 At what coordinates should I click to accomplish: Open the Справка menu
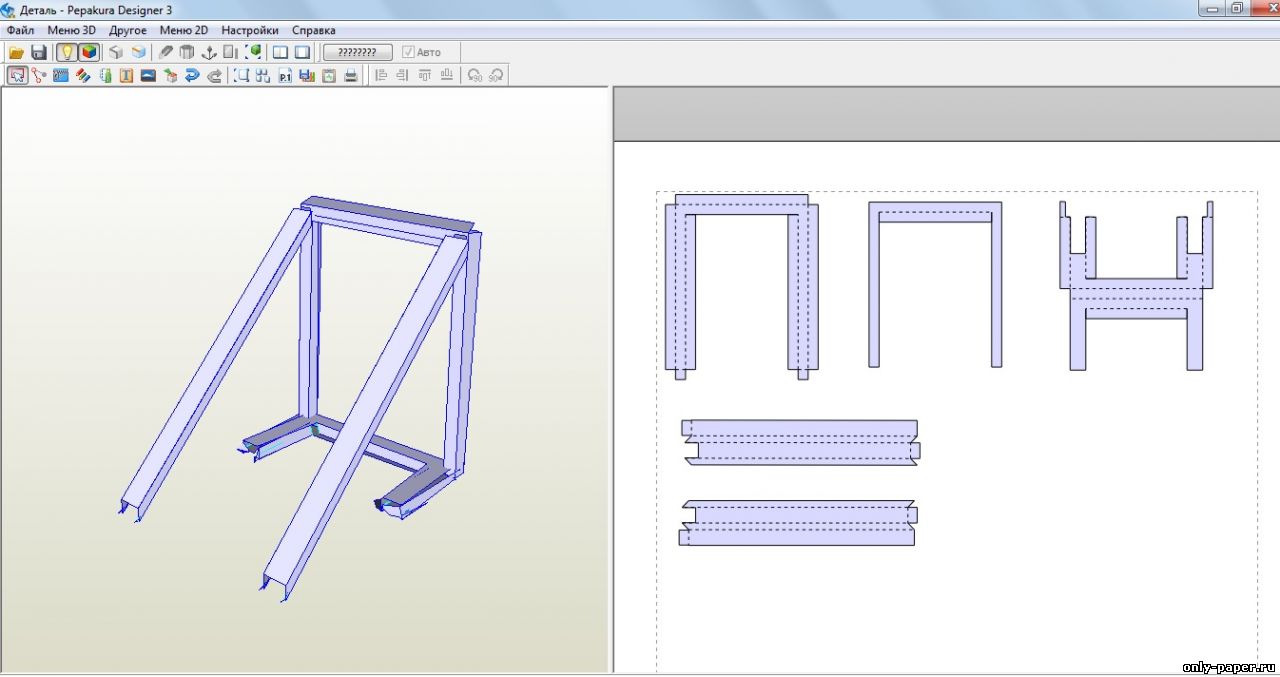[x=313, y=30]
